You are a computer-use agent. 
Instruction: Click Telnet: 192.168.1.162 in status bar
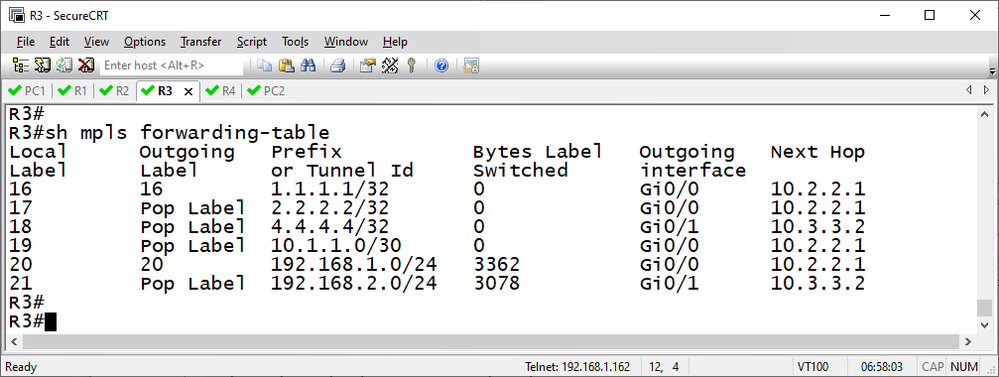click(577, 367)
